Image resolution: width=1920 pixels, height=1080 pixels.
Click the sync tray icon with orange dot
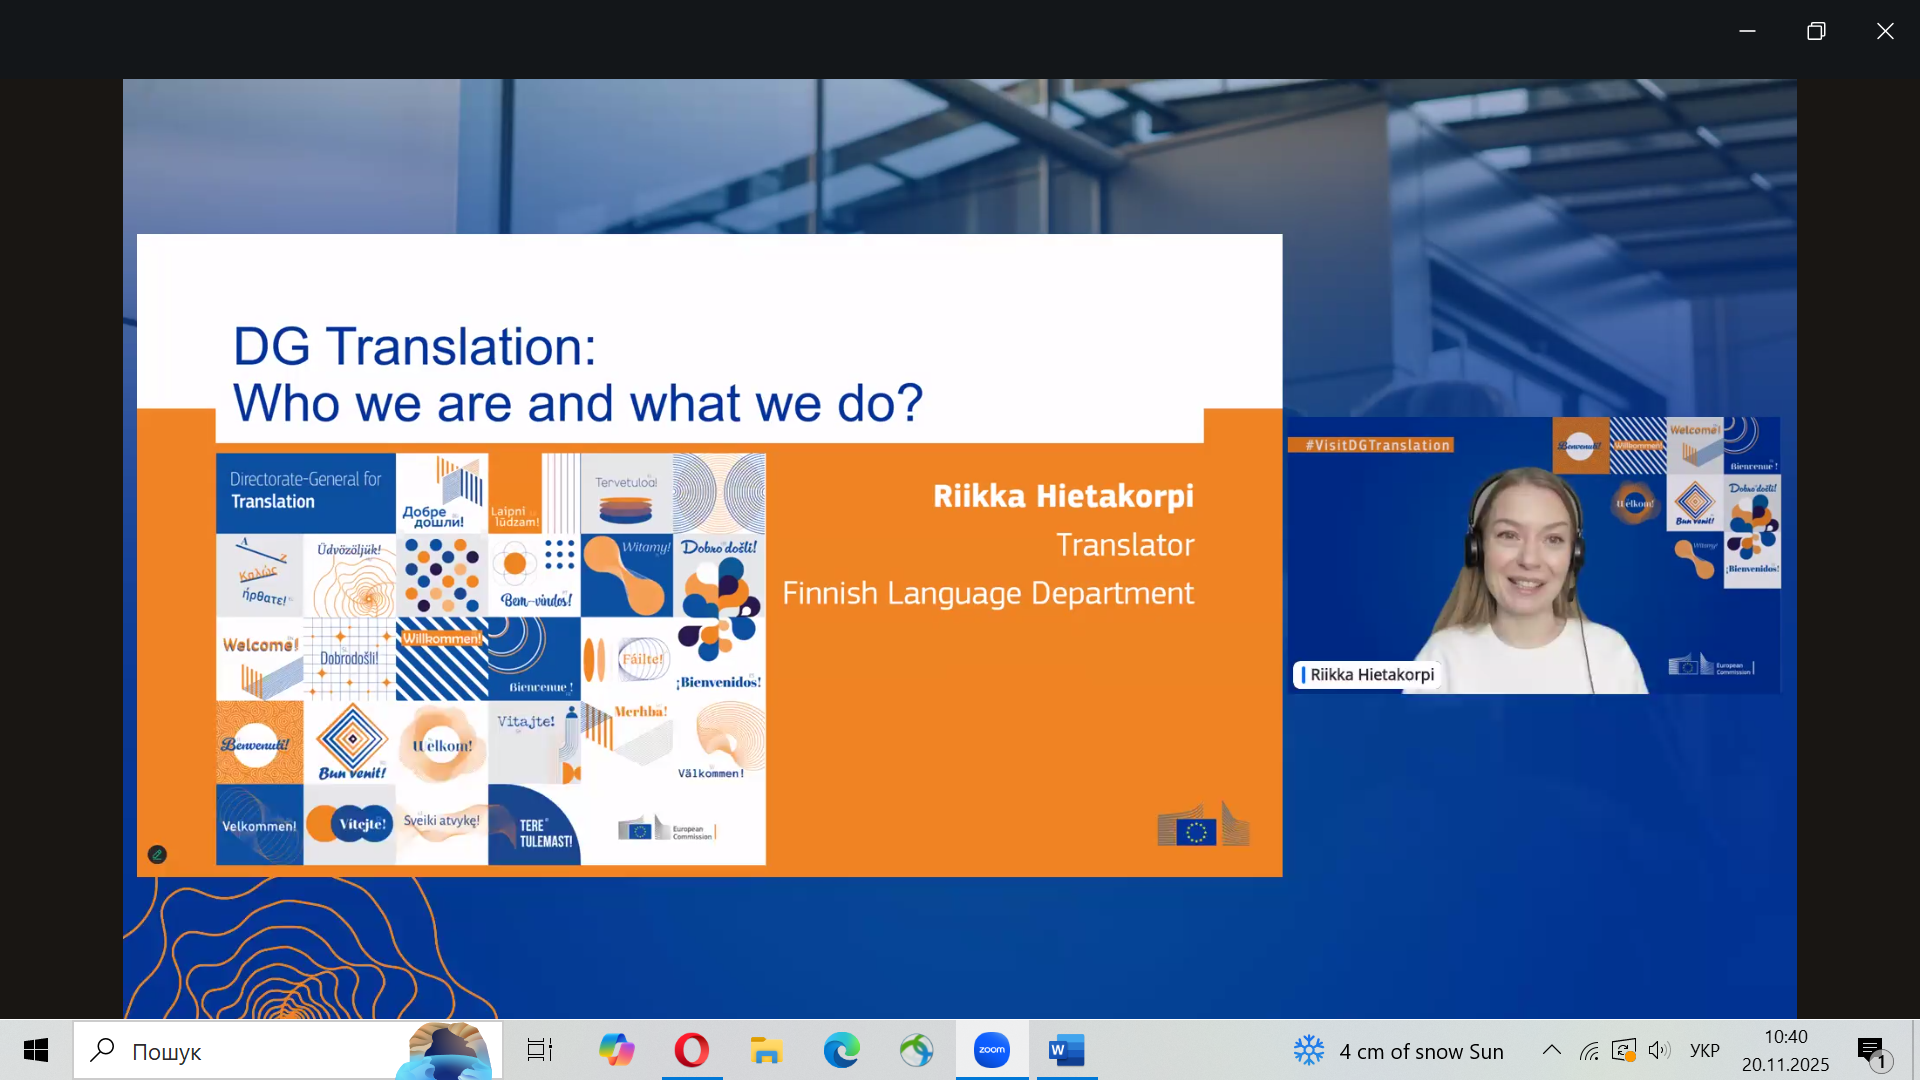[x=1624, y=1051]
